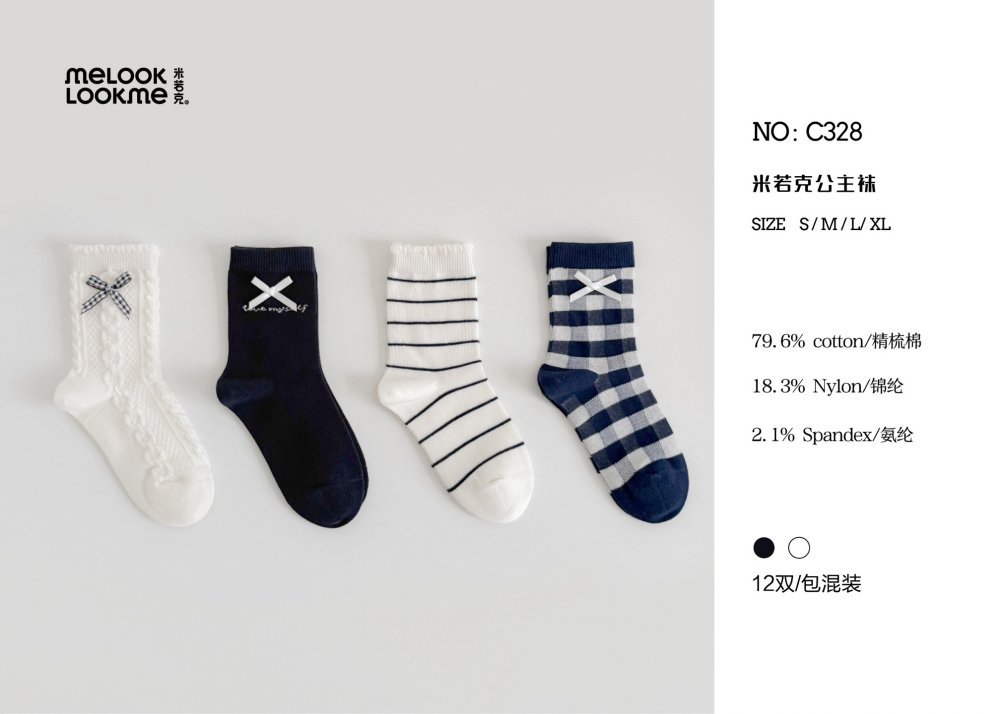Select the white striped sock
The height and width of the screenshot is (714, 1000).
(454, 381)
